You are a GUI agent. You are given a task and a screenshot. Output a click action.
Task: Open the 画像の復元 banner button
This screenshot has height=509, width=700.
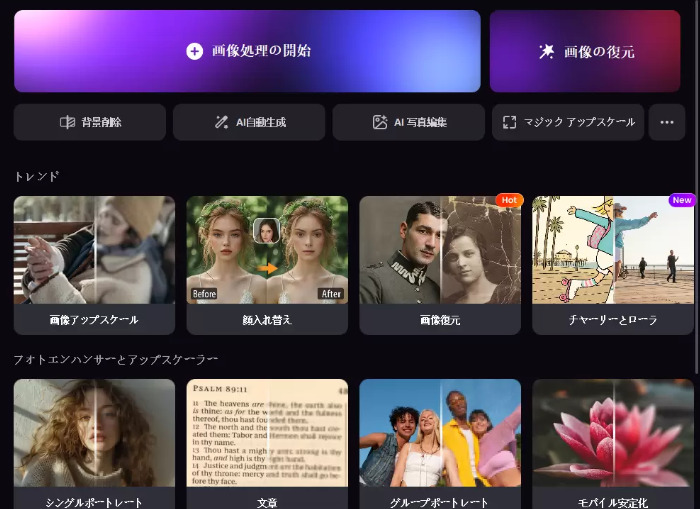pos(585,51)
